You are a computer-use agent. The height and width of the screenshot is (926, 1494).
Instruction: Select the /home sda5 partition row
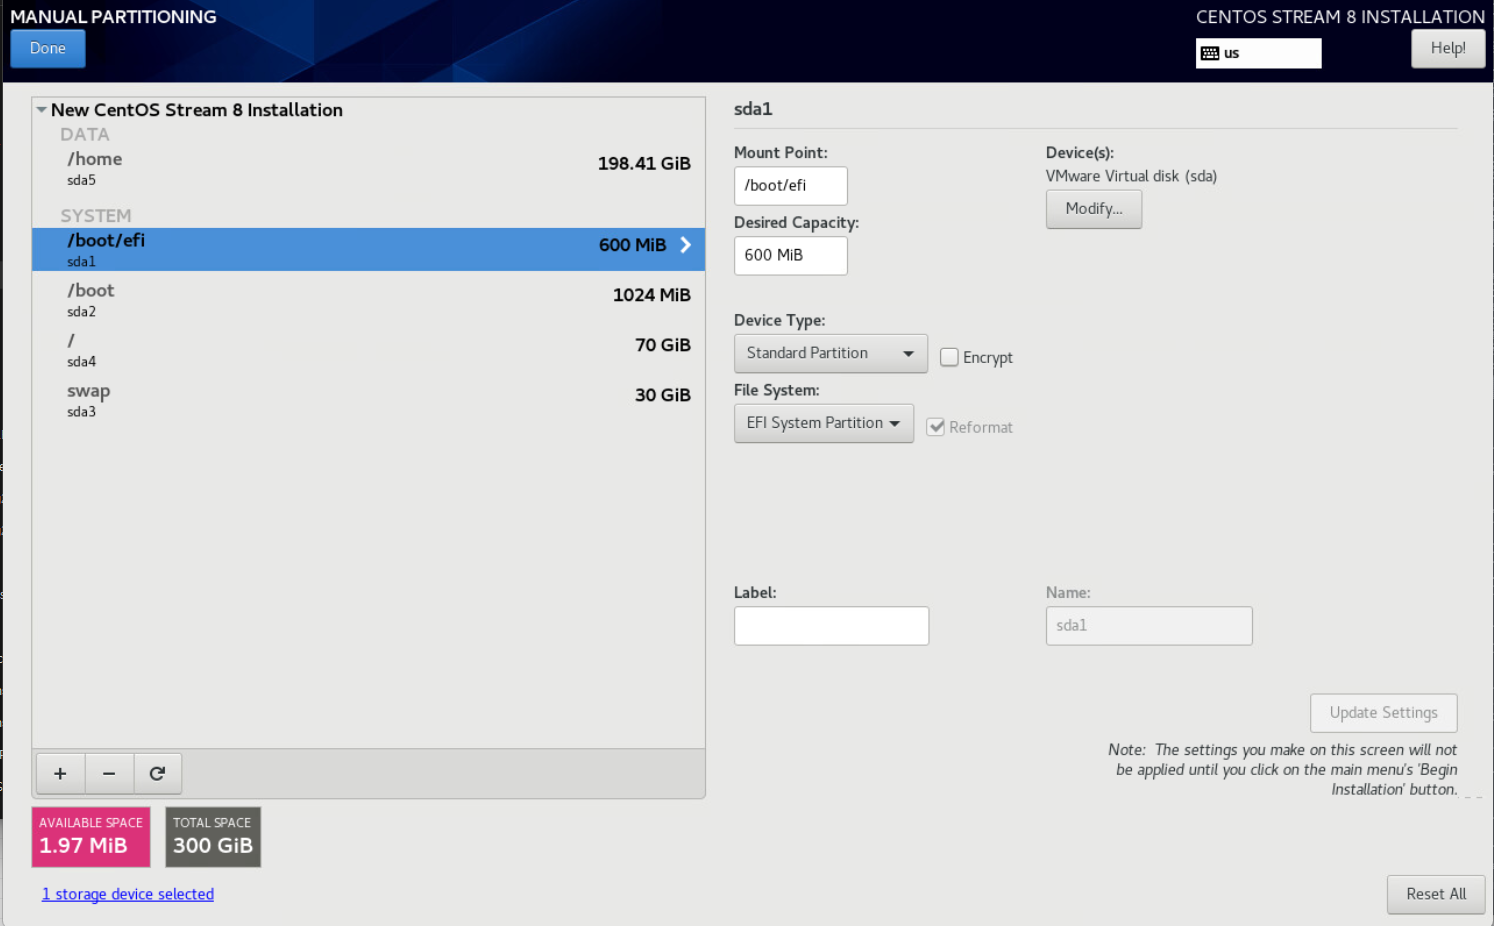pos(368,168)
